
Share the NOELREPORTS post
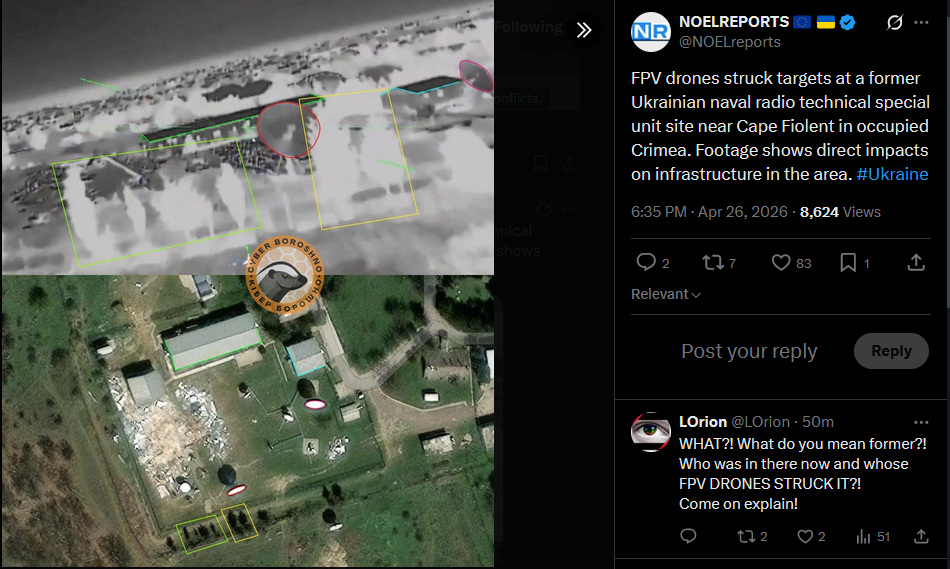click(916, 262)
